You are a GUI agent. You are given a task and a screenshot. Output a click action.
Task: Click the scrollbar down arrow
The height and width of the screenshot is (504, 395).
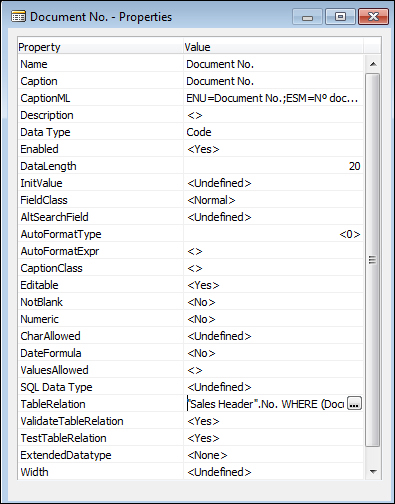pos(373,471)
